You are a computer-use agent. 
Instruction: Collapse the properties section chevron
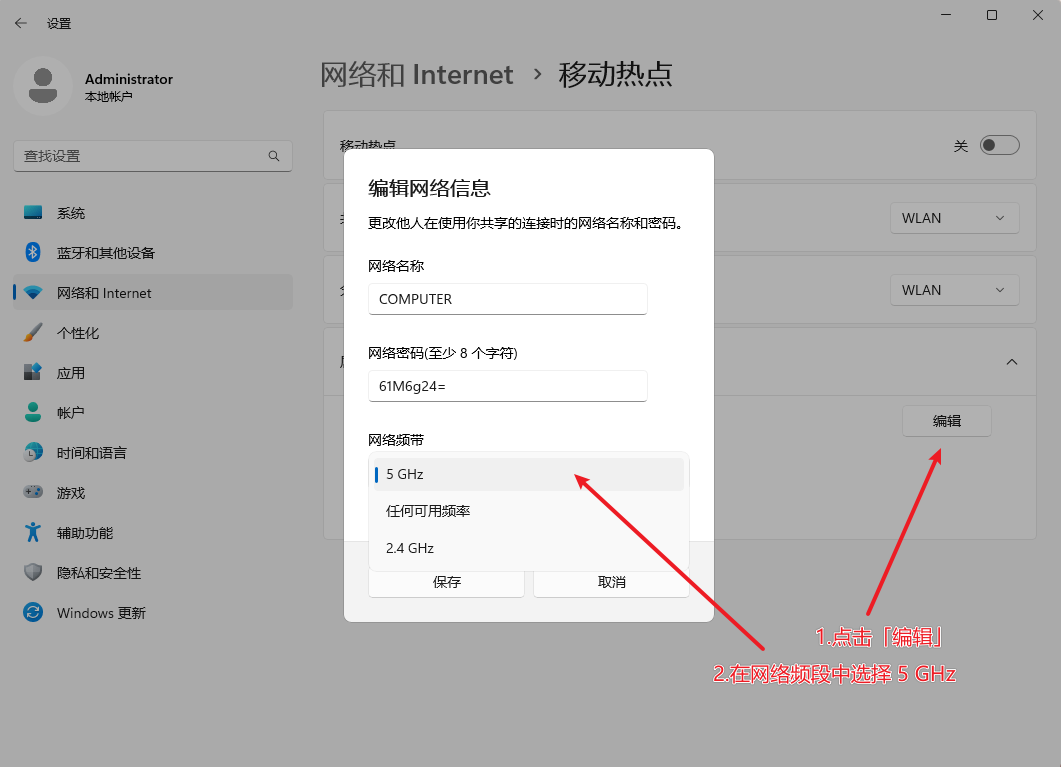tap(1012, 362)
